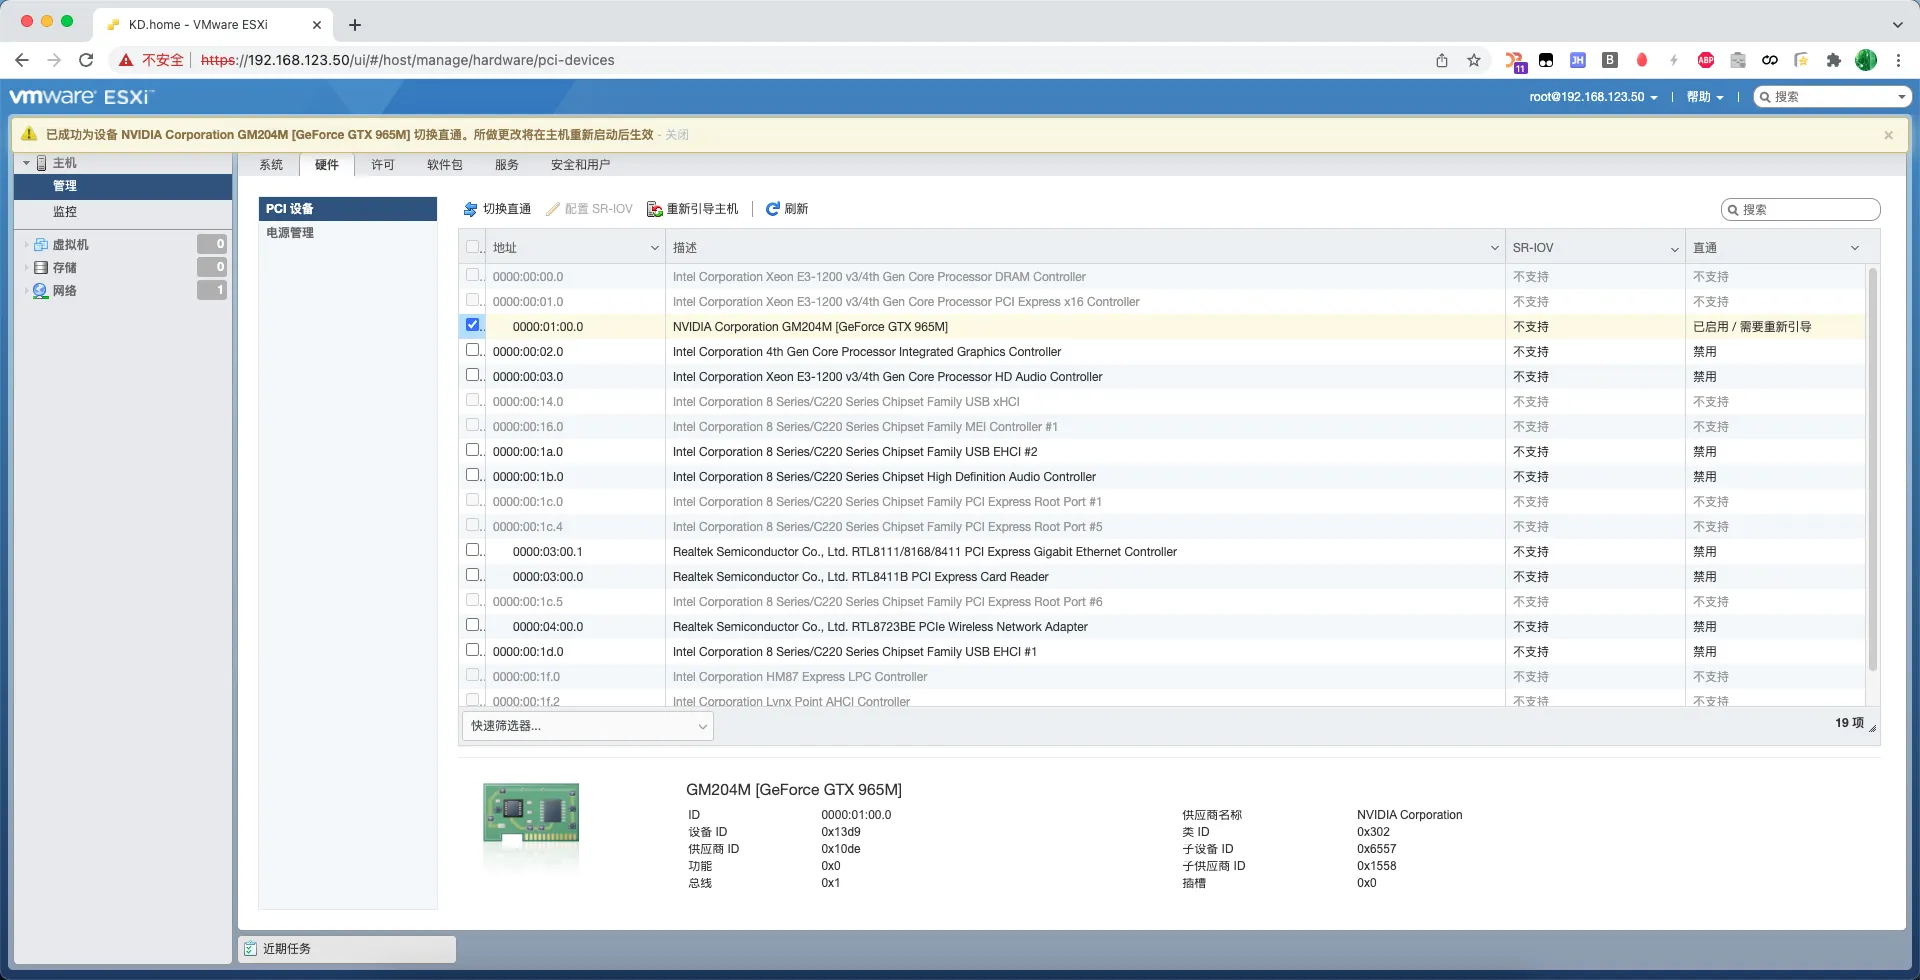Check the 0000:00:02.0 Integrated Graphics checkbox
1920x980 pixels.
[x=473, y=350]
